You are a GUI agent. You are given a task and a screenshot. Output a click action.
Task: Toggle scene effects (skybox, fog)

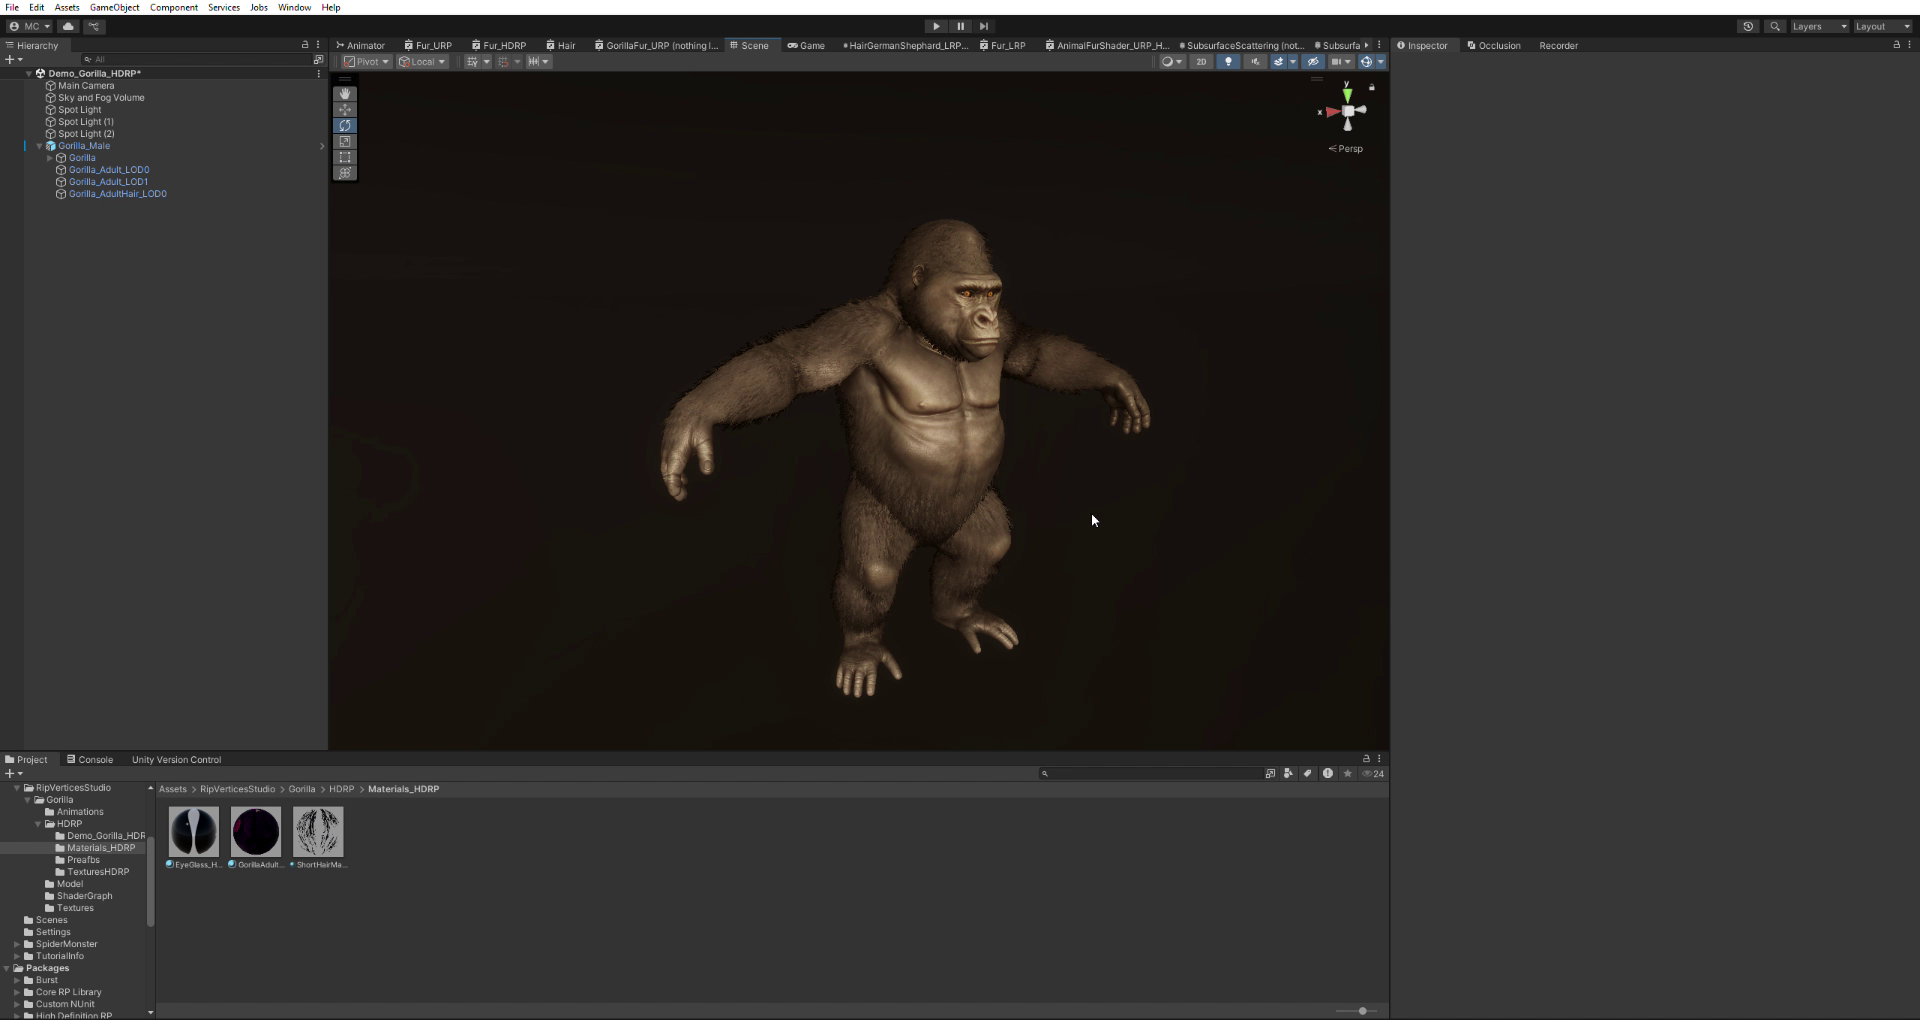point(1278,62)
